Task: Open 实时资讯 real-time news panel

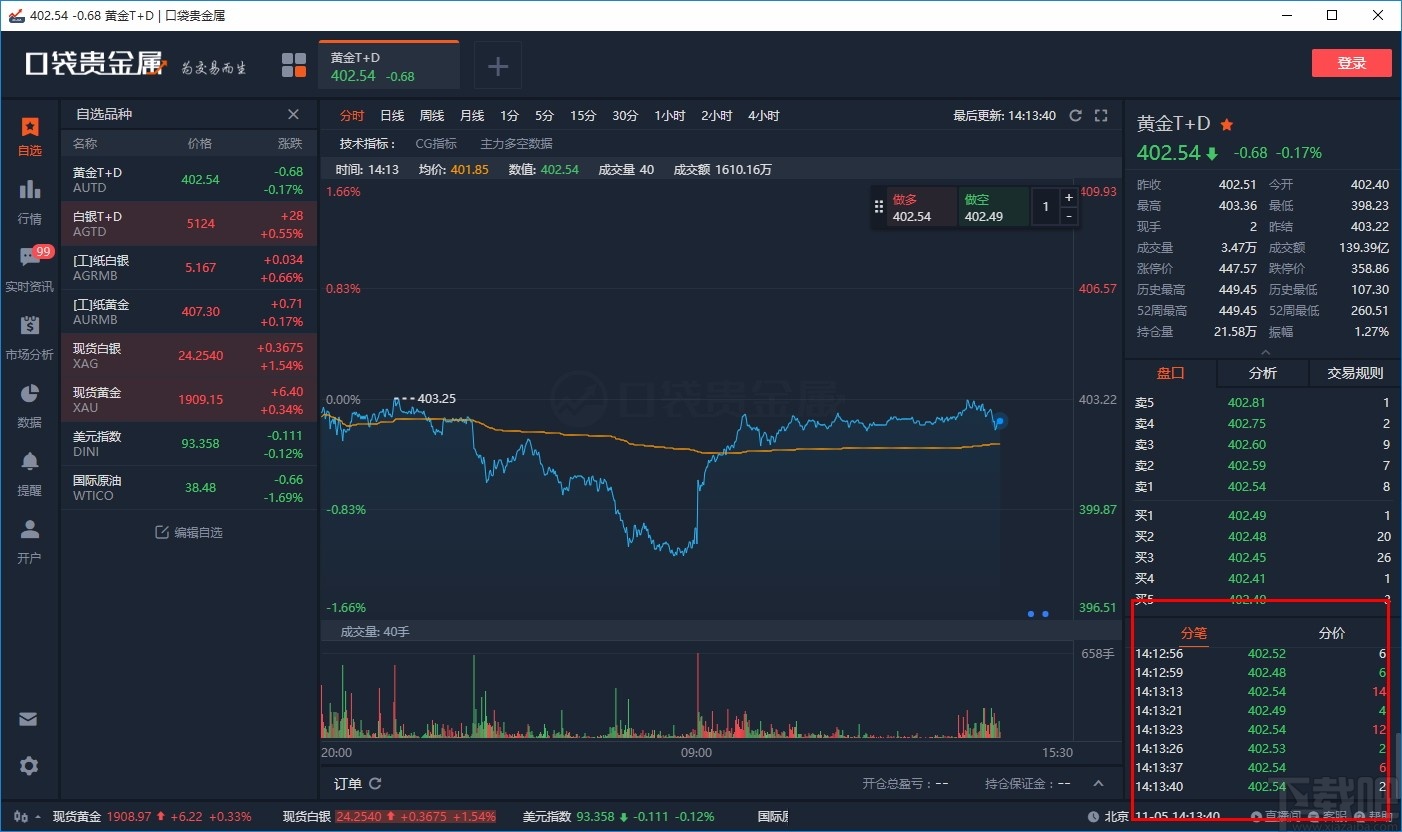Action: tap(29, 267)
